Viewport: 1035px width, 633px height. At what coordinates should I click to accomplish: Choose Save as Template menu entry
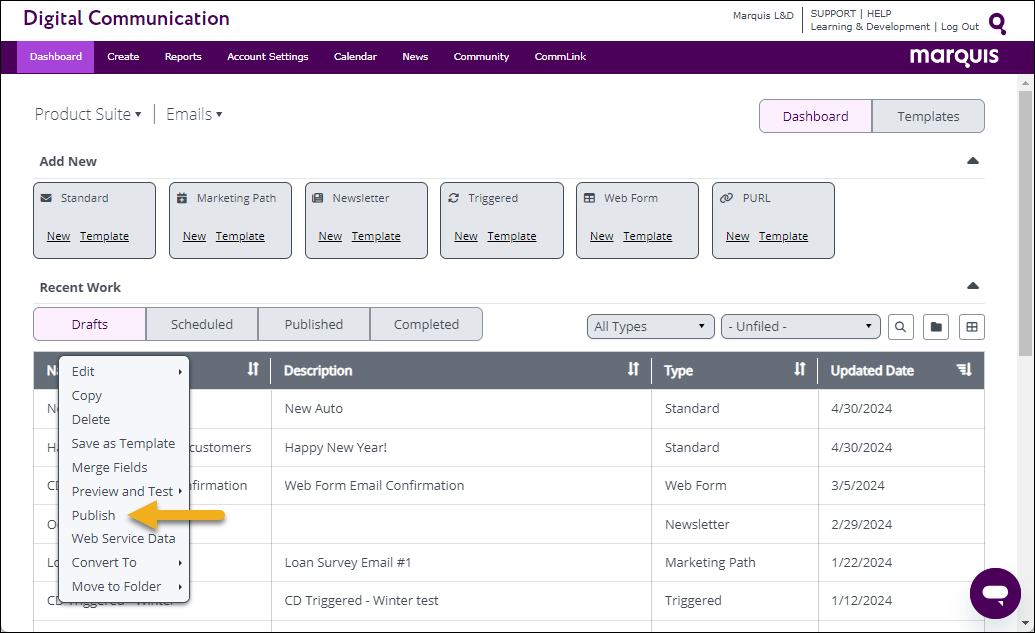click(x=123, y=444)
